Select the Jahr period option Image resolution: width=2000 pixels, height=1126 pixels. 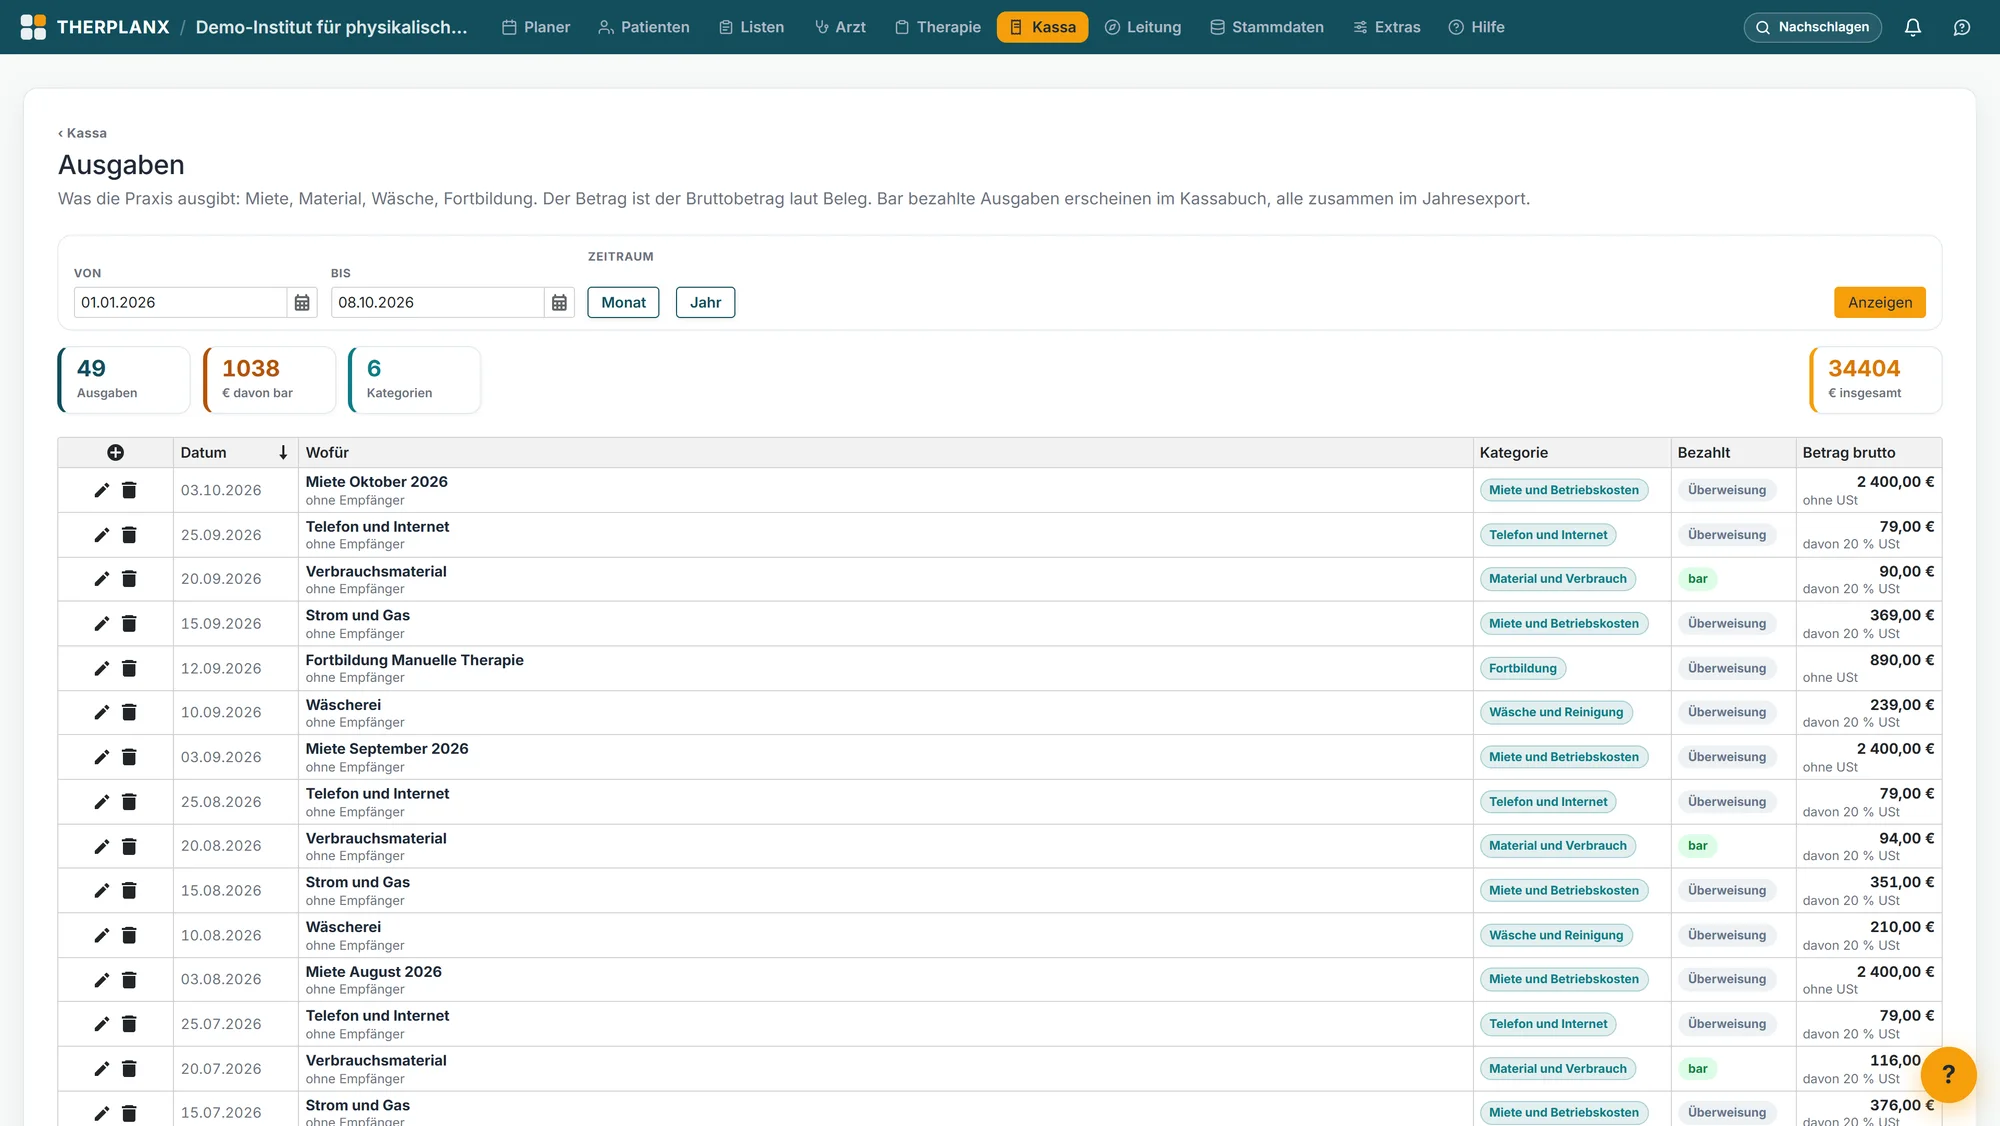click(705, 302)
